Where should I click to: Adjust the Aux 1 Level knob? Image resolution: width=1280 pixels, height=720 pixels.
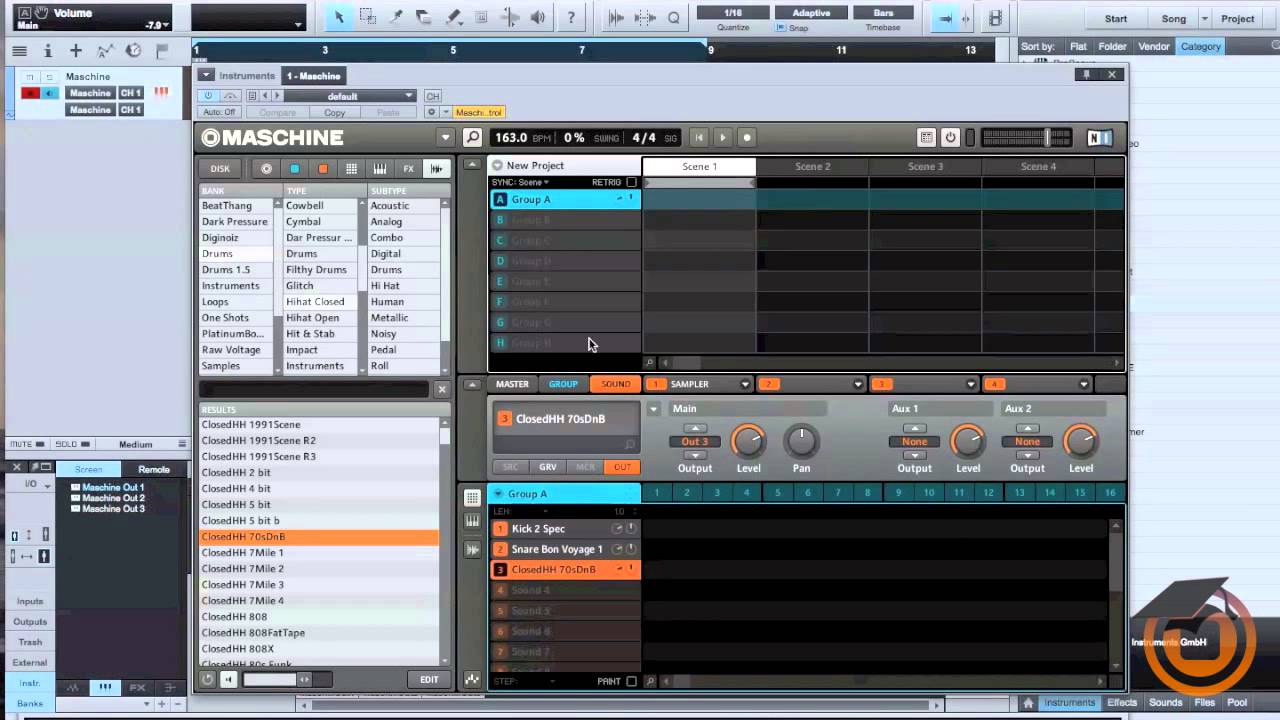tap(967, 441)
